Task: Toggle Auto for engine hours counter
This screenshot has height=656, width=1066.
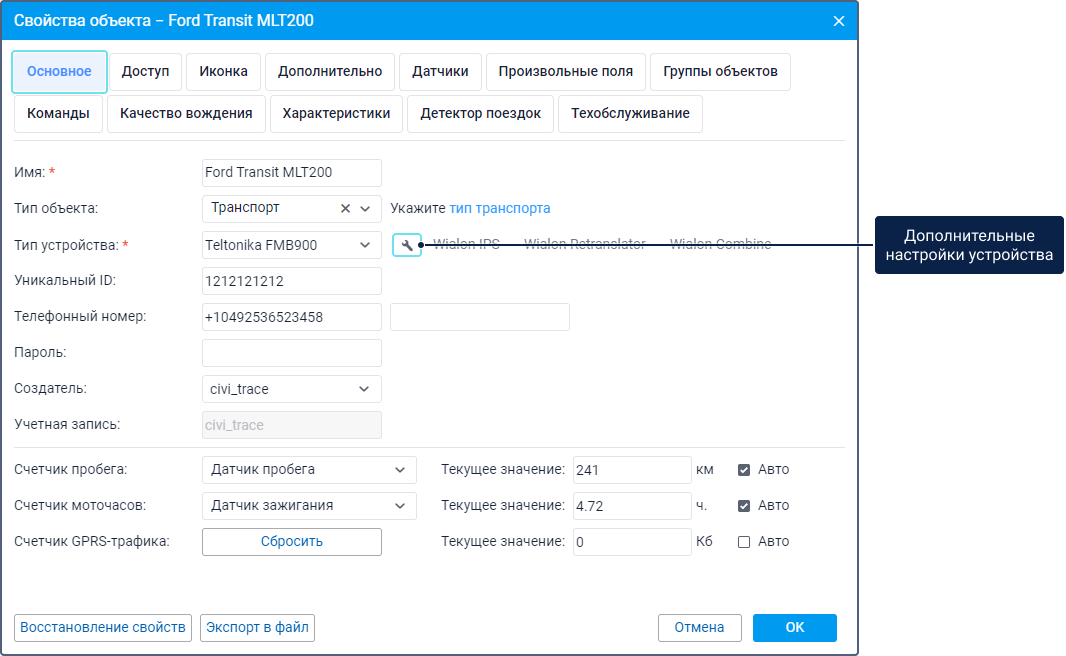Action: coord(744,506)
